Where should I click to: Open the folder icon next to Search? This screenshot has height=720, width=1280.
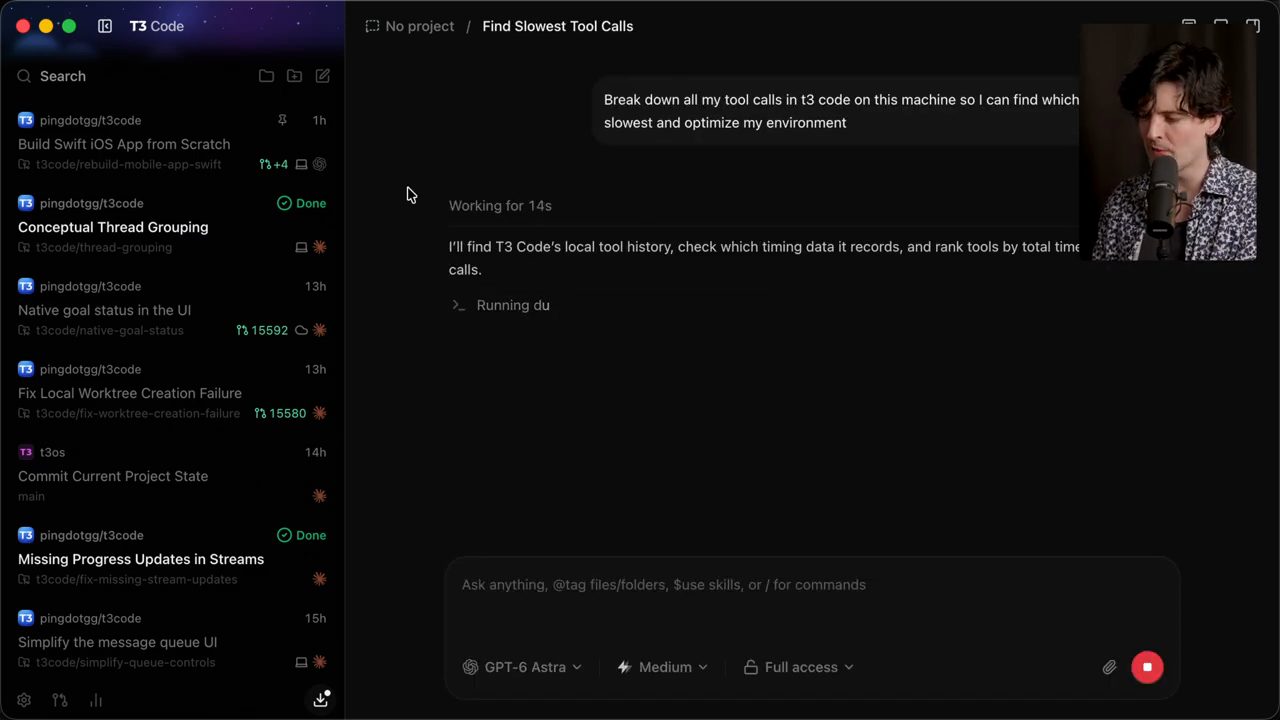tap(266, 76)
